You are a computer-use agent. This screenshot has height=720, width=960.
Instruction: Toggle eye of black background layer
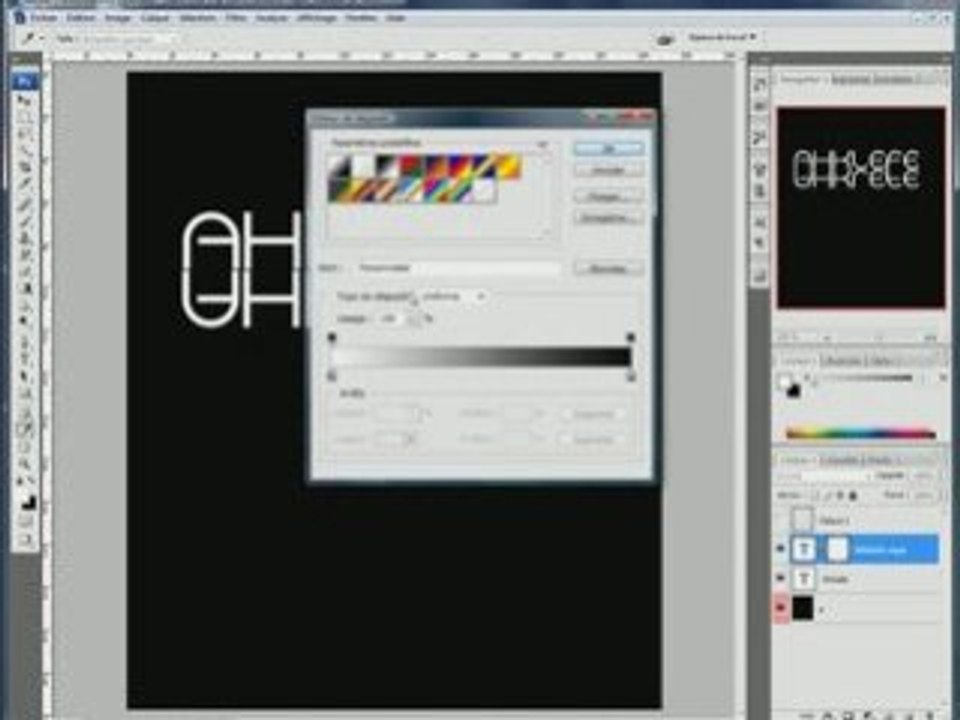click(x=781, y=607)
